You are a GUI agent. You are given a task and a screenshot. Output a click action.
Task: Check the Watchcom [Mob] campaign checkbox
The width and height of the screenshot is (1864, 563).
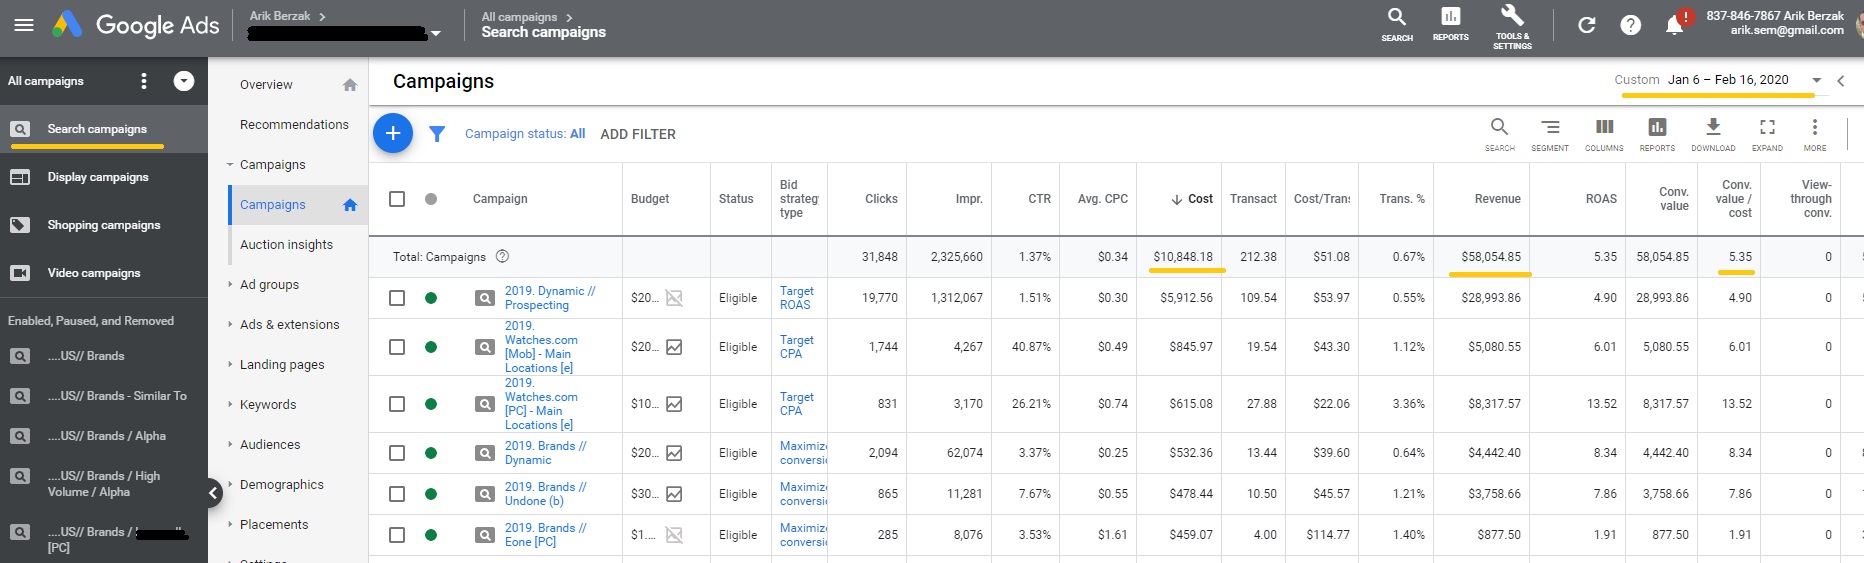click(x=397, y=347)
